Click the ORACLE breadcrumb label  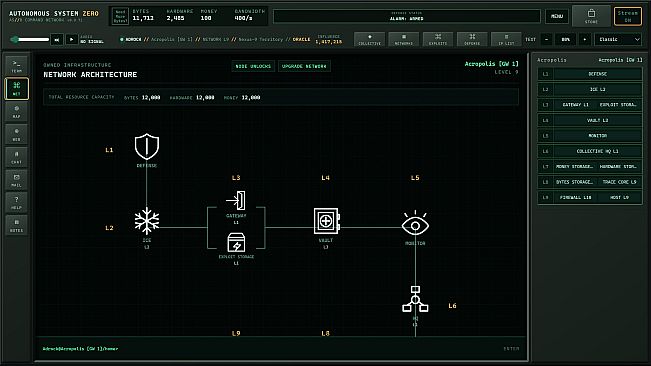pos(301,39)
